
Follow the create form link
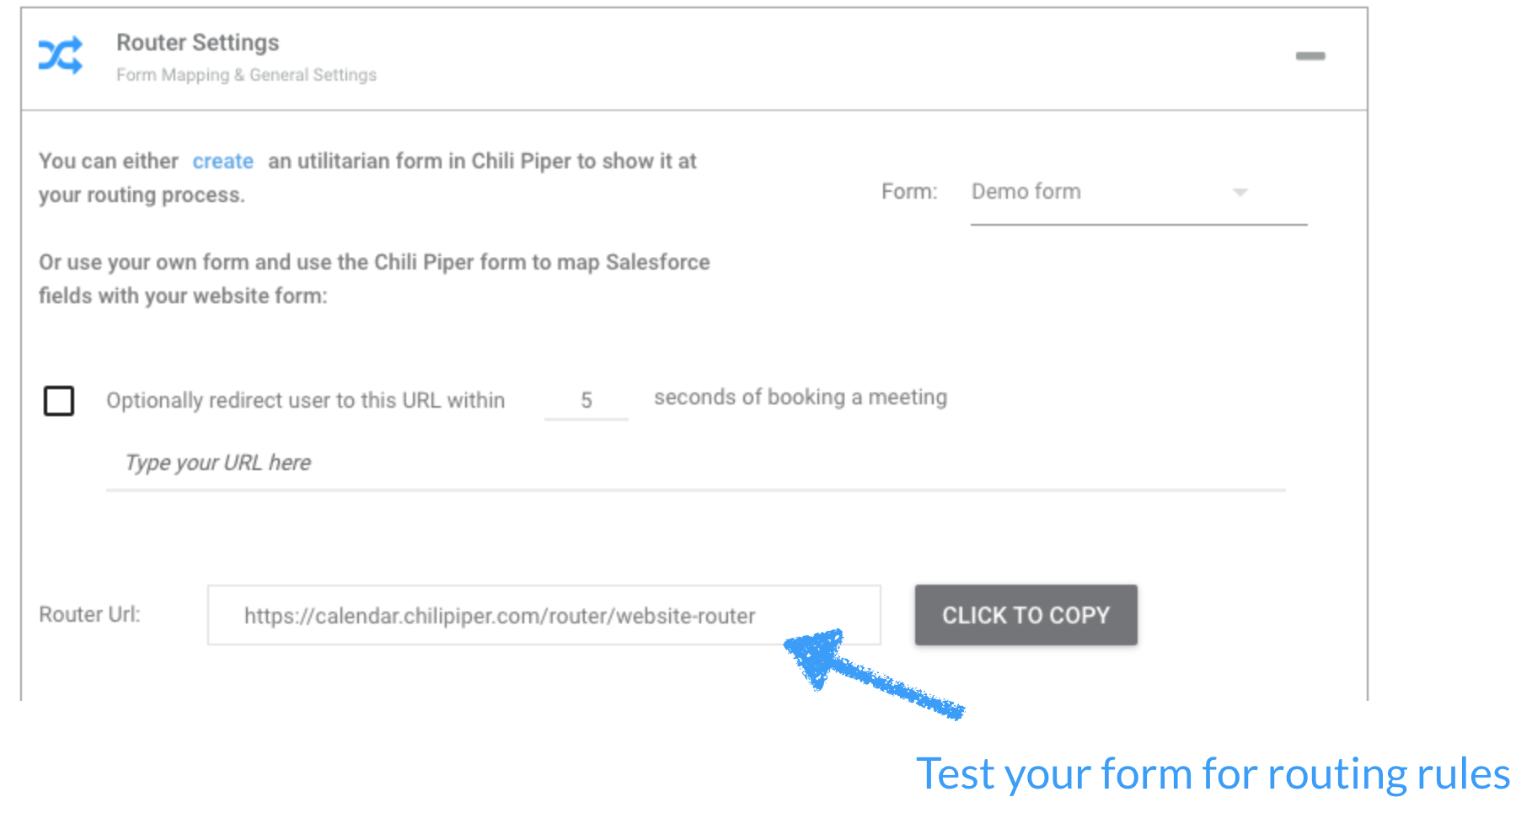[x=223, y=161]
